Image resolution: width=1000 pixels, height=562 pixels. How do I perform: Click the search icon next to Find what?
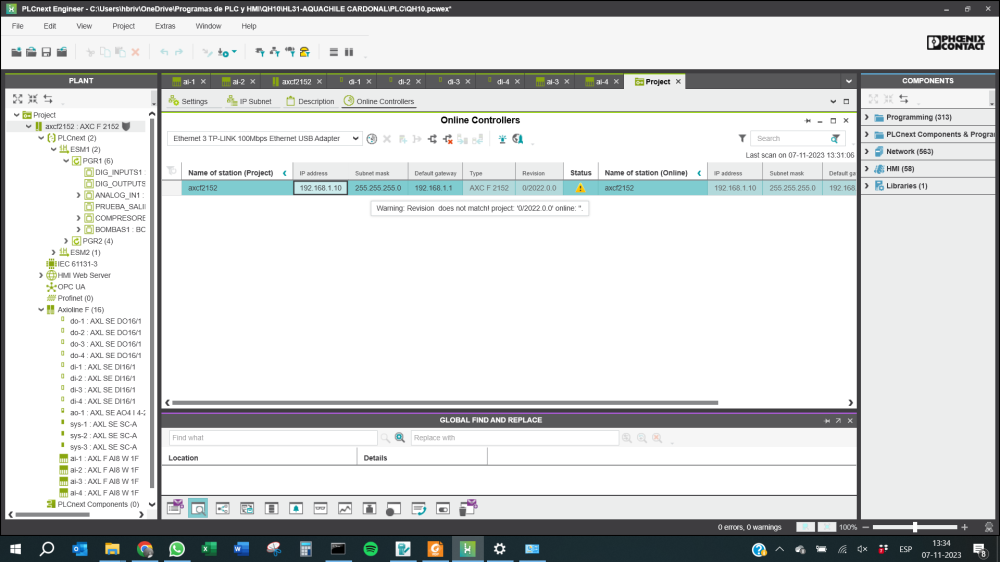[385, 438]
